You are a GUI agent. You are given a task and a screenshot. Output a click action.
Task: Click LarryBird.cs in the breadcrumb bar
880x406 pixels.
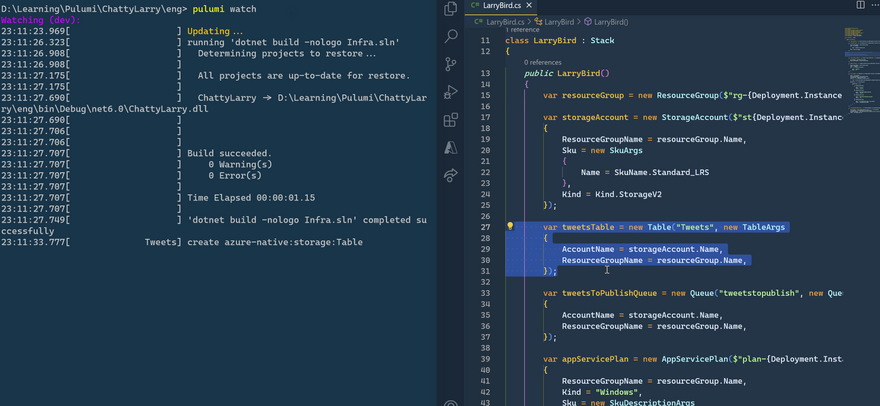coord(505,22)
